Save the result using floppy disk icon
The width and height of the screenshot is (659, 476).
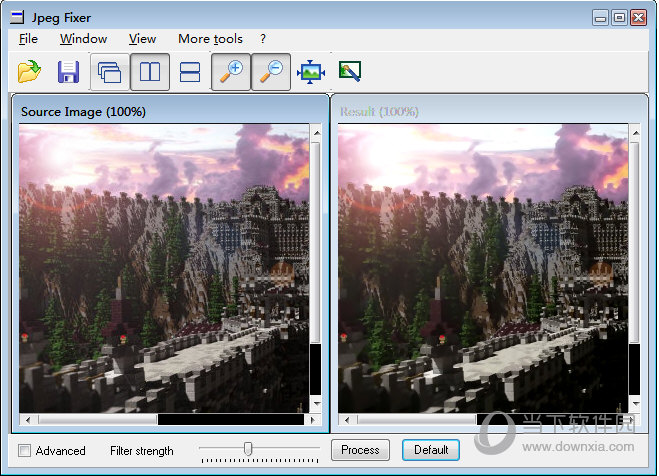click(68, 72)
